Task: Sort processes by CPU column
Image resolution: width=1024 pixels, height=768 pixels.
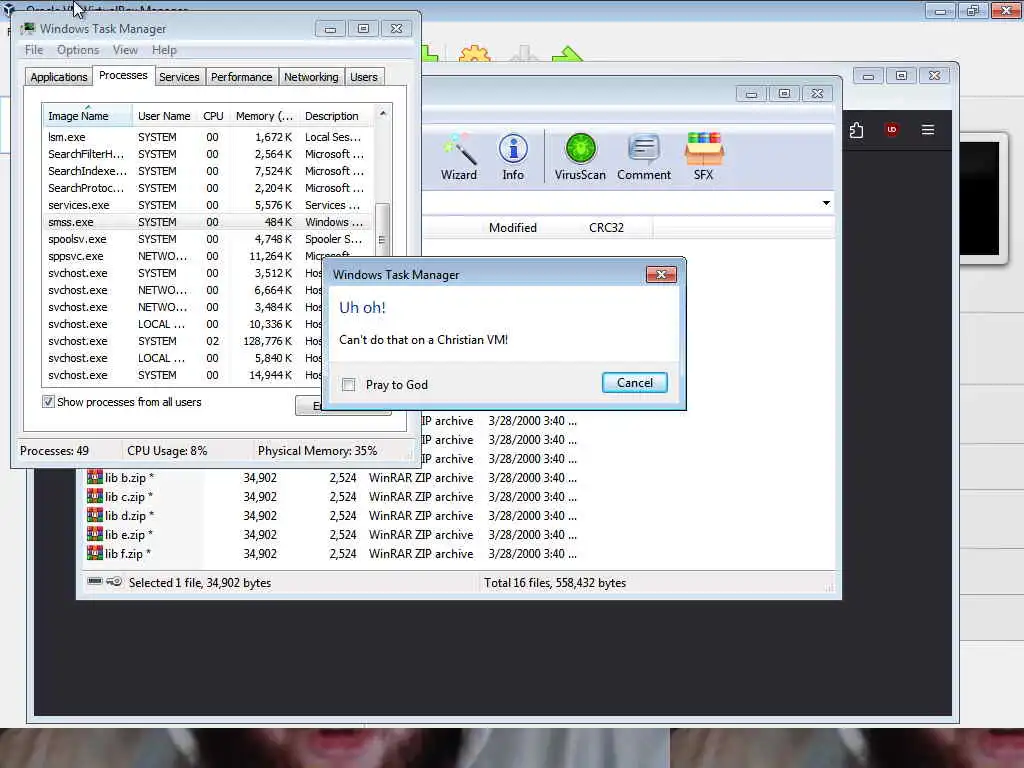Action: point(213,116)
